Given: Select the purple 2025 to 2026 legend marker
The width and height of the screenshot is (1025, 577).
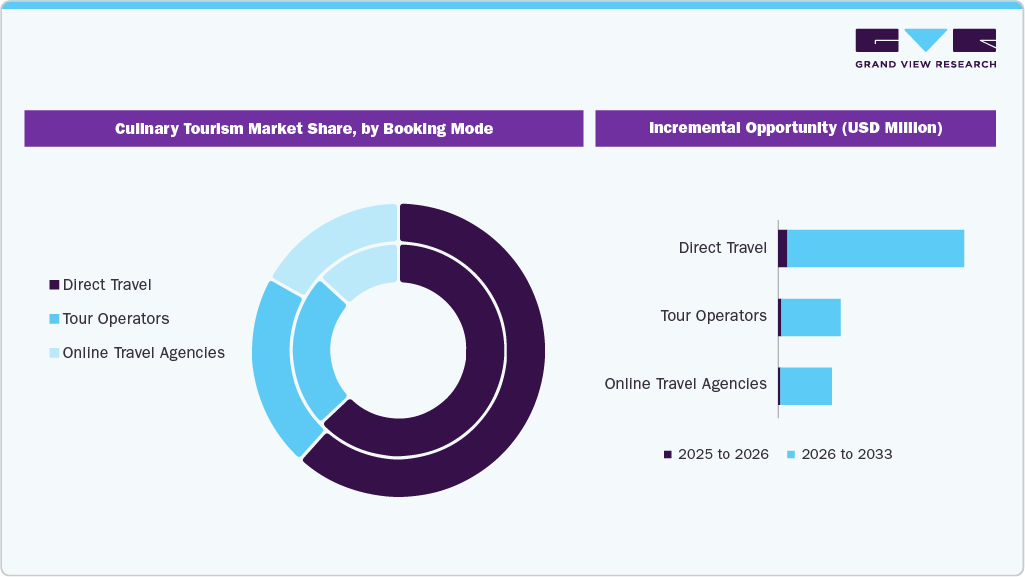Looking at the screenshot, I should tap(668, 454).
